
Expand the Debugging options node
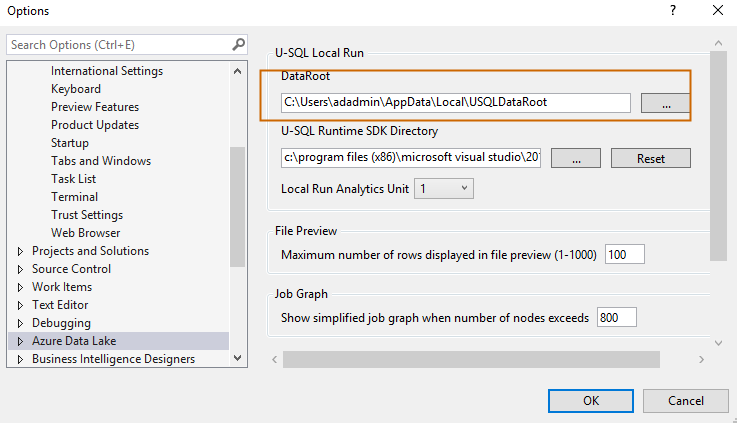(x=20, y=324)
